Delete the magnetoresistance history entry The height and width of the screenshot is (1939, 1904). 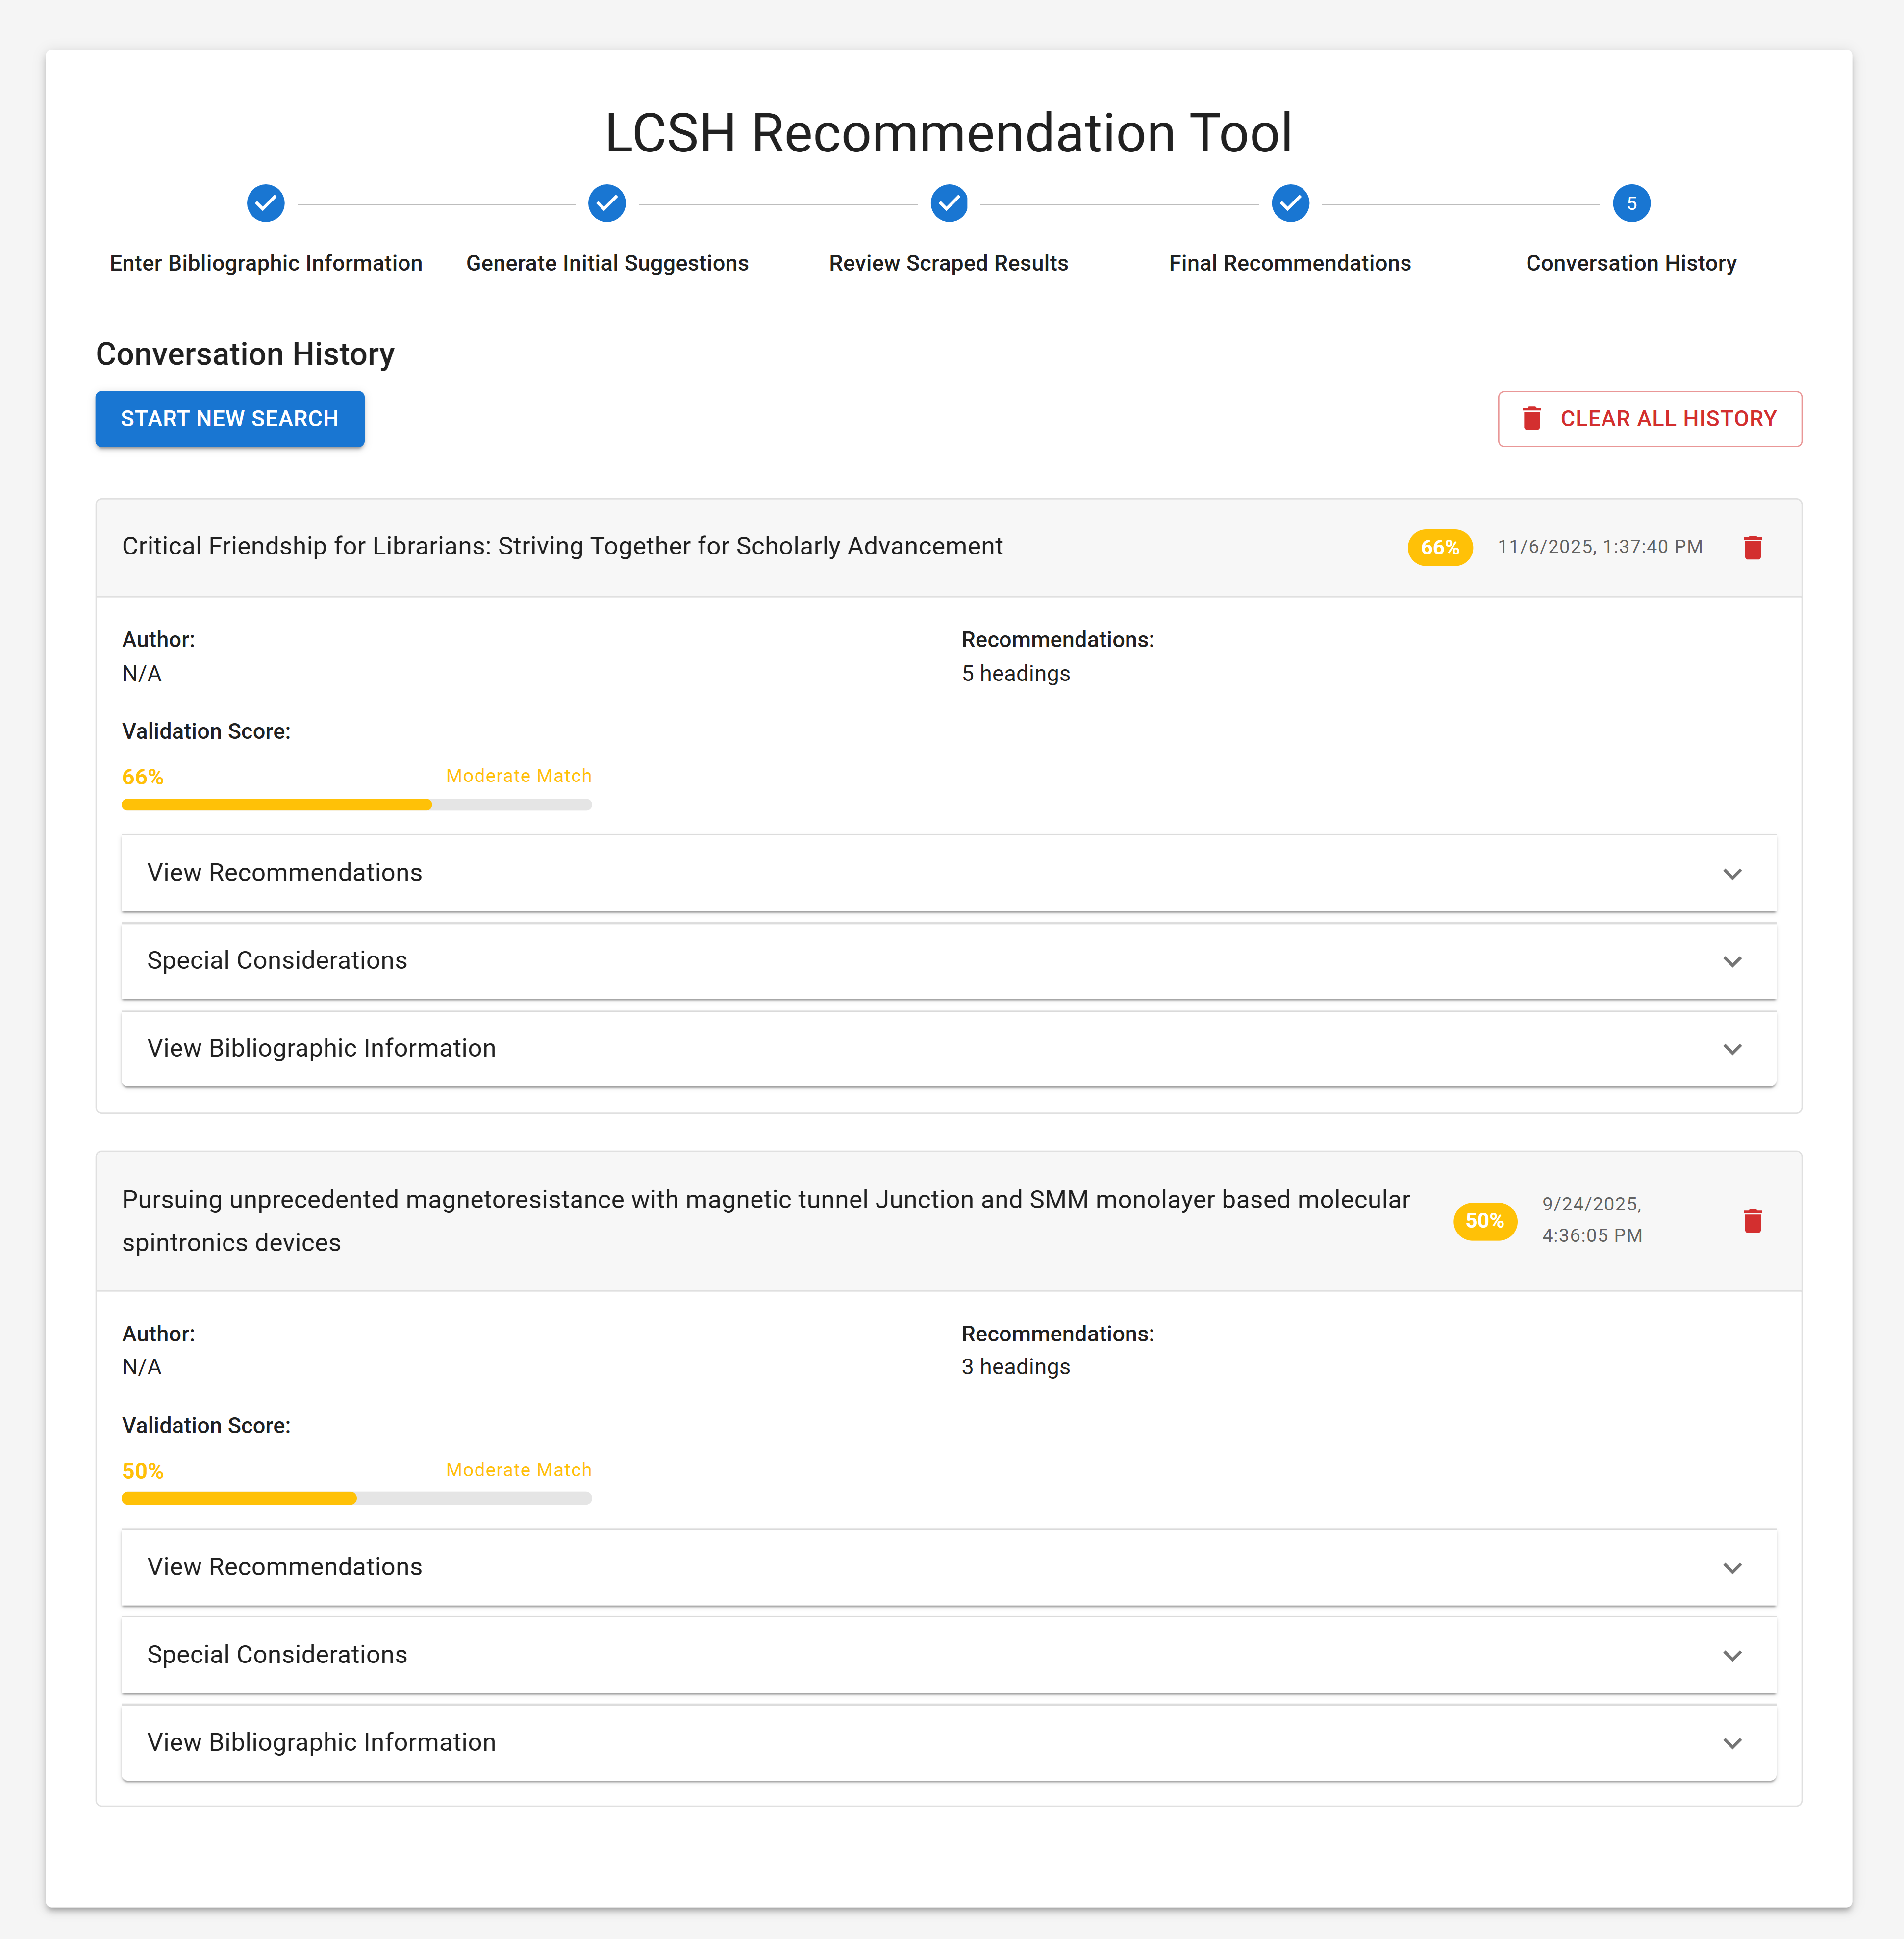coord(1752,1220)
